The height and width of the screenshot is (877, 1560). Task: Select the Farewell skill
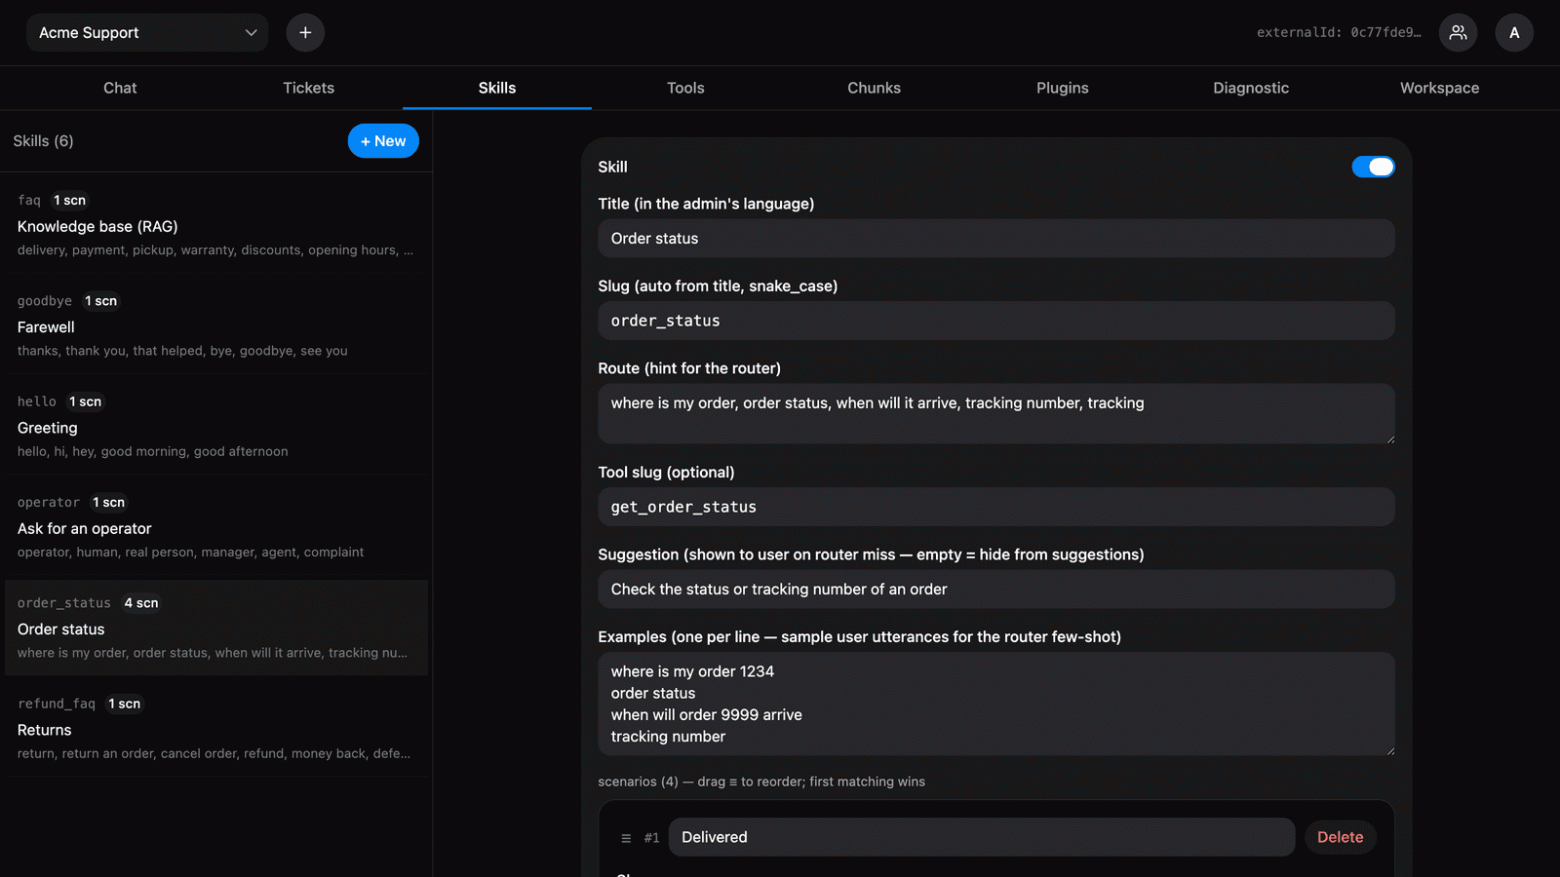(x=216, y=325)
